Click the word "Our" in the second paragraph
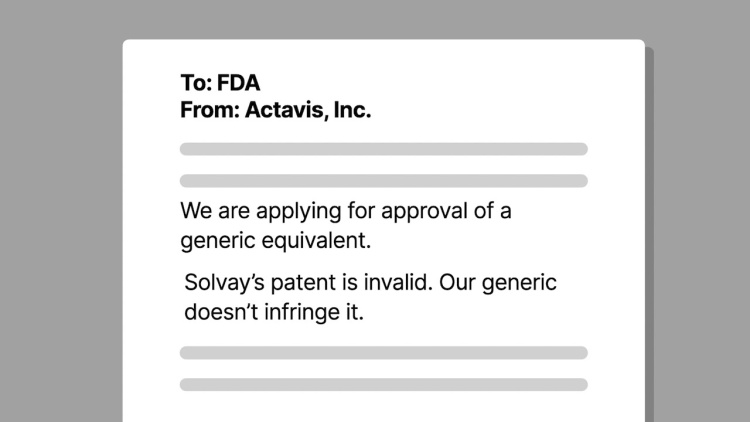Screen dimensions: 750x422 point(457,282)
